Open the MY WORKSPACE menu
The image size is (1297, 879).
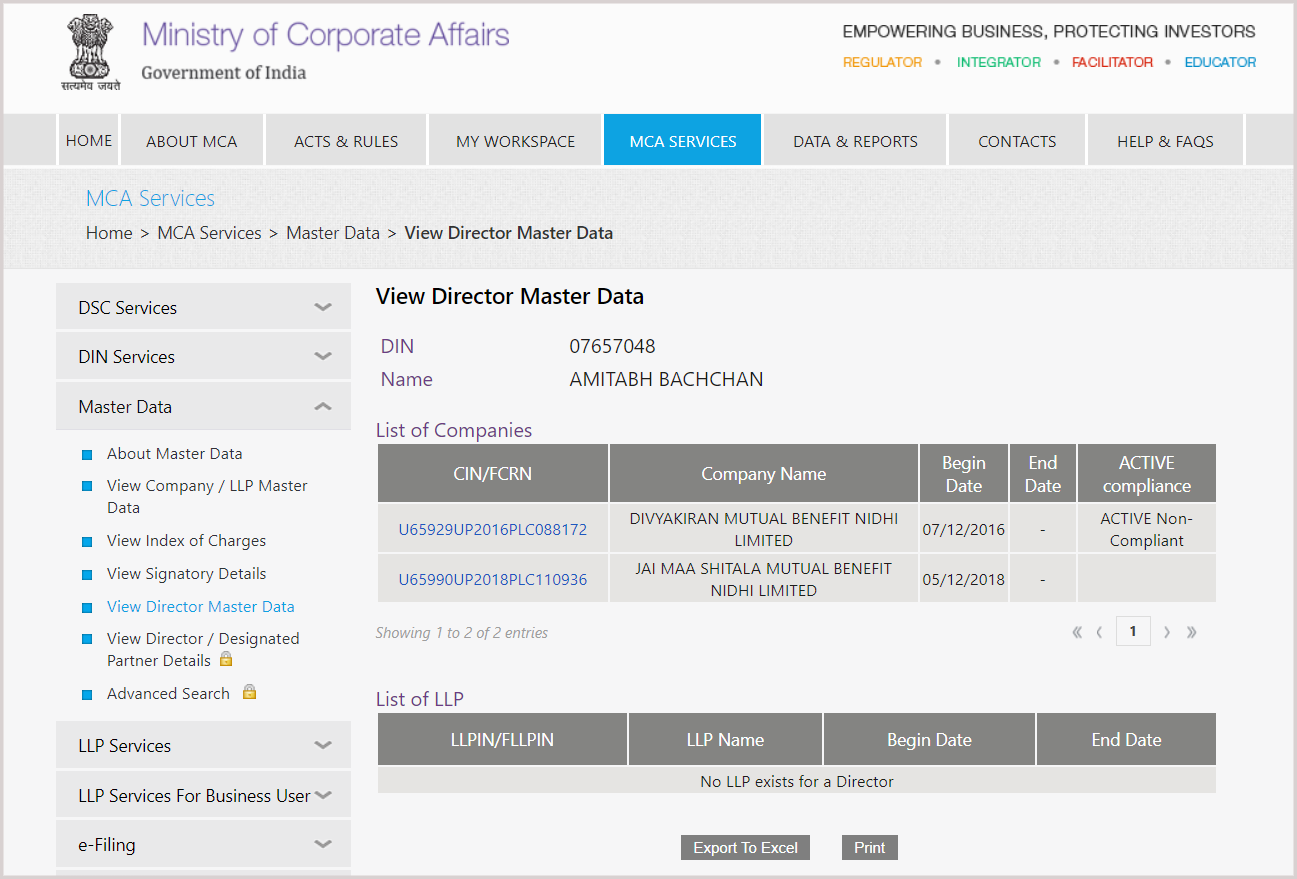point(515,140)
